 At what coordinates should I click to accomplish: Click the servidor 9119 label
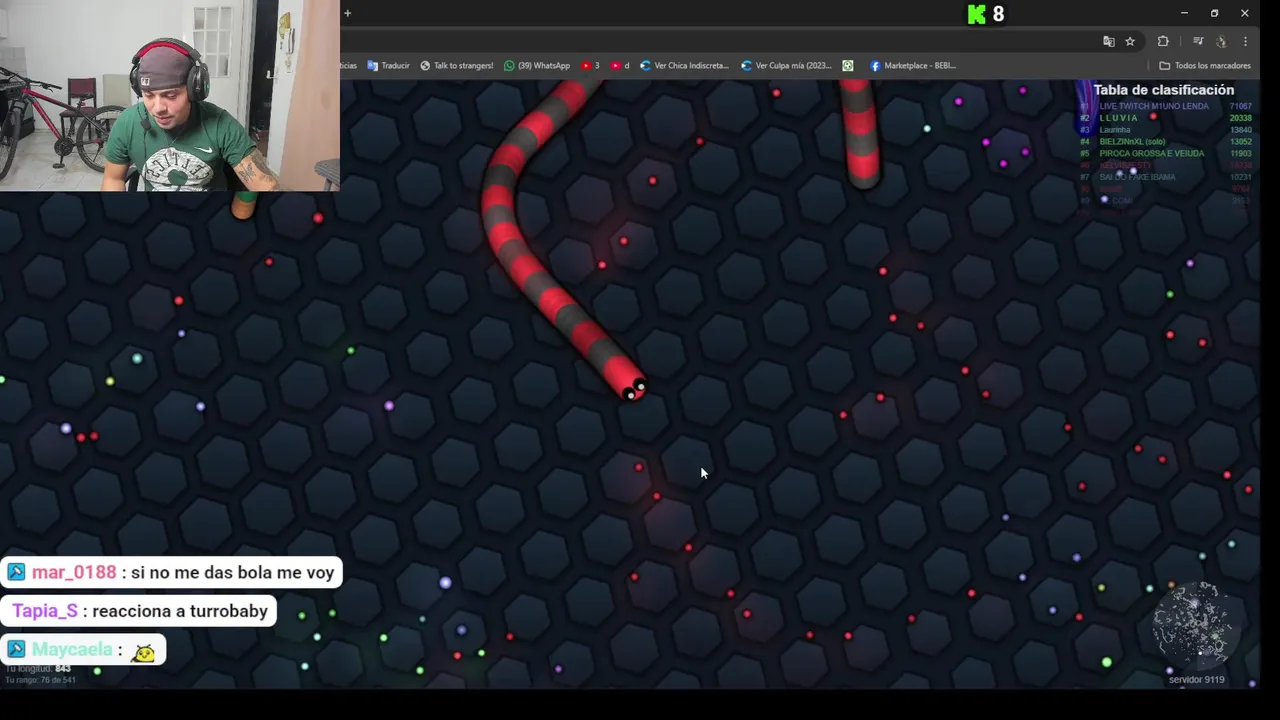[1196, 680]
